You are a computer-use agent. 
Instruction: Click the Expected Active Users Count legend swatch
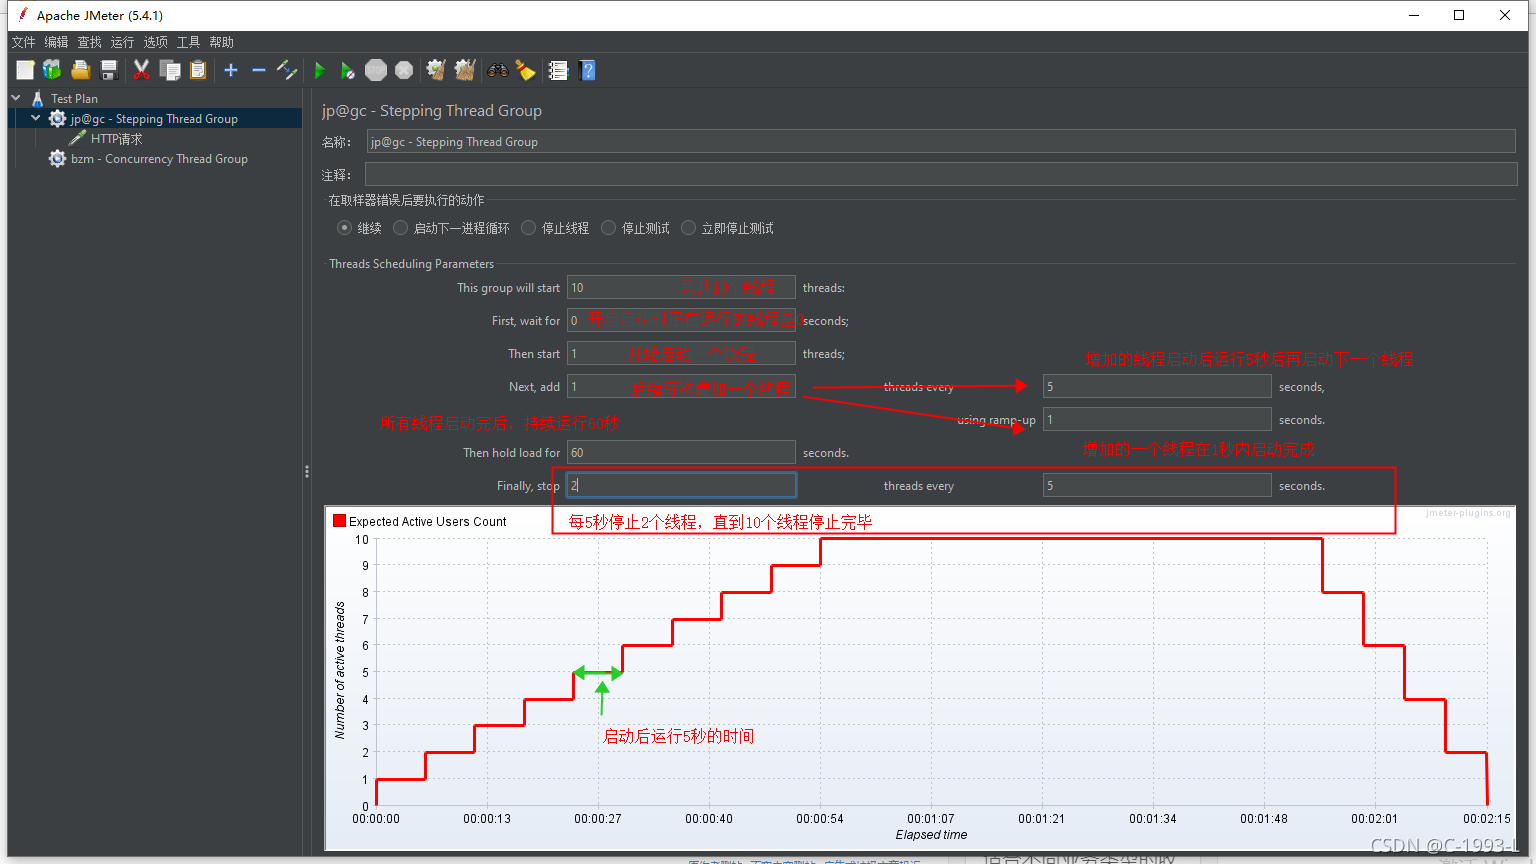coord(339,521)
